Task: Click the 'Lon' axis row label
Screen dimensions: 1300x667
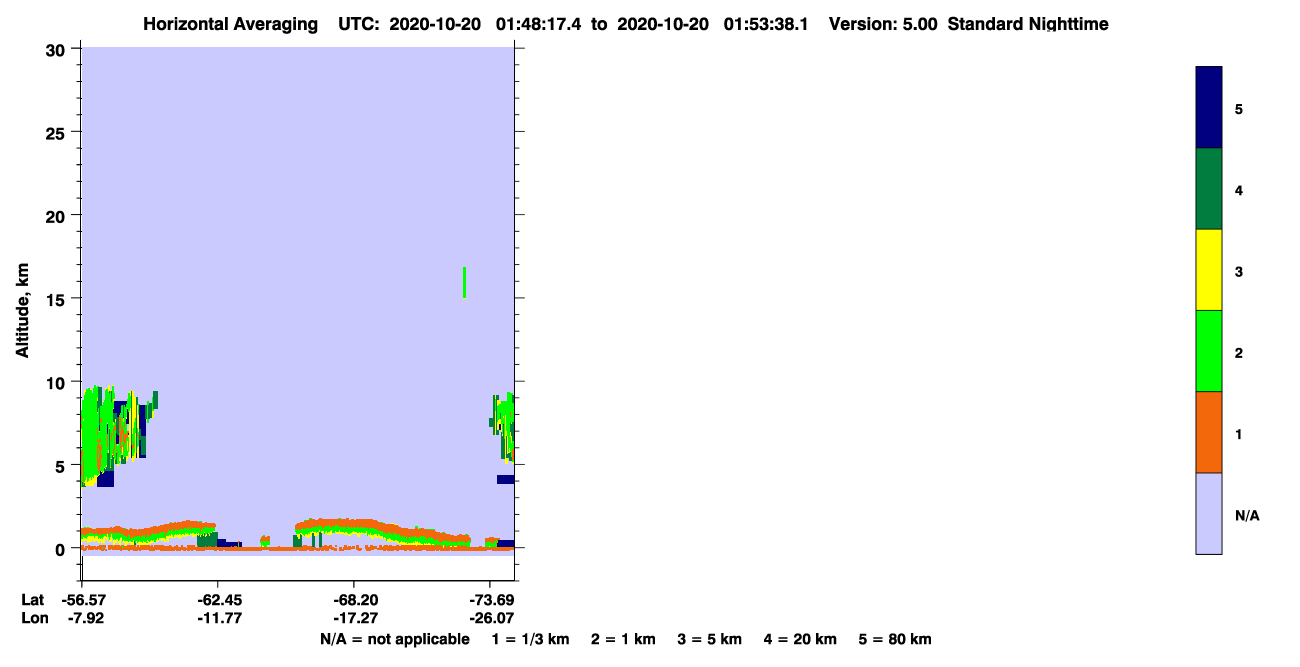Action: click(x=34, y=618)
